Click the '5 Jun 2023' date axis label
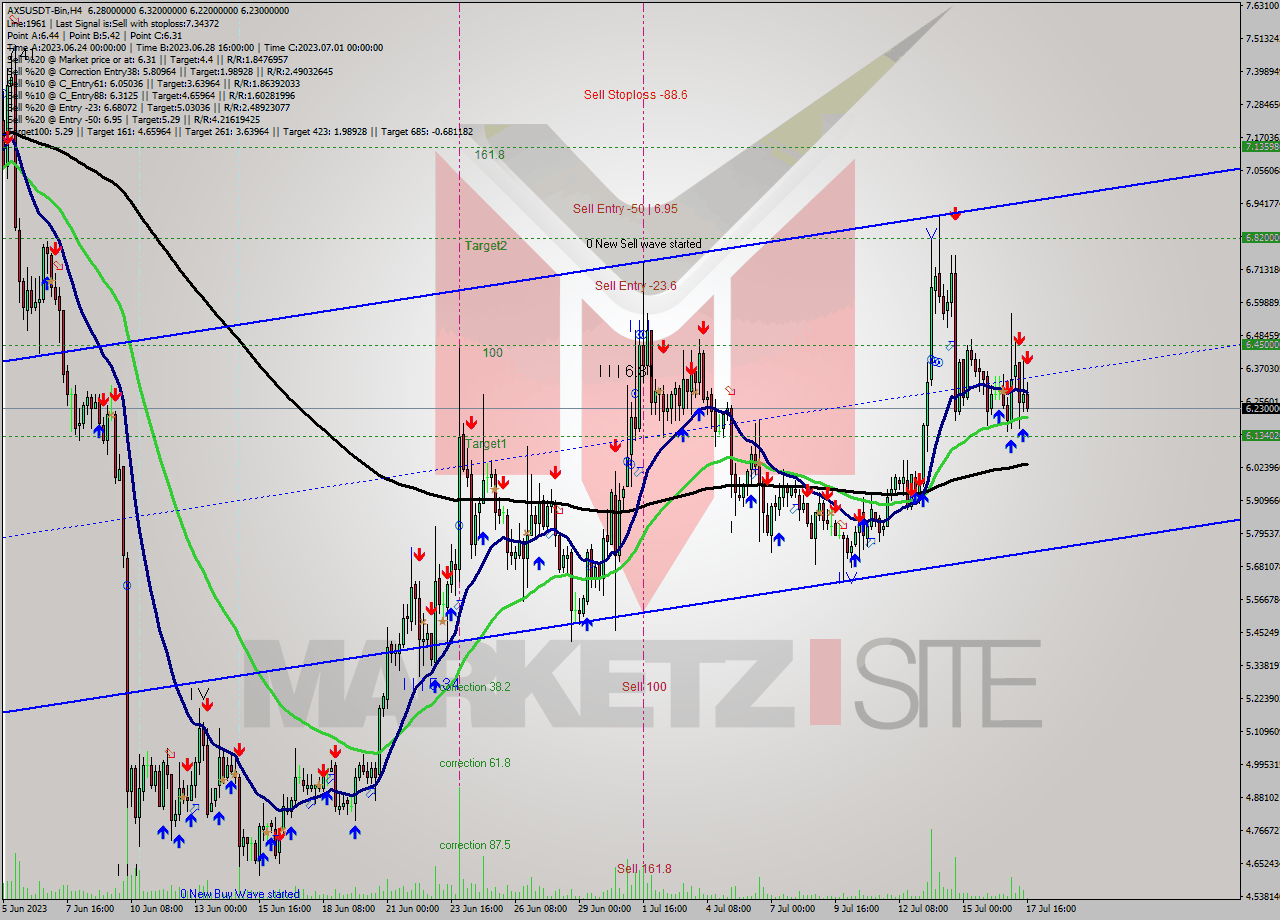Image resolution: width=1280 pixels, height=920 pixels. [27, 909]
